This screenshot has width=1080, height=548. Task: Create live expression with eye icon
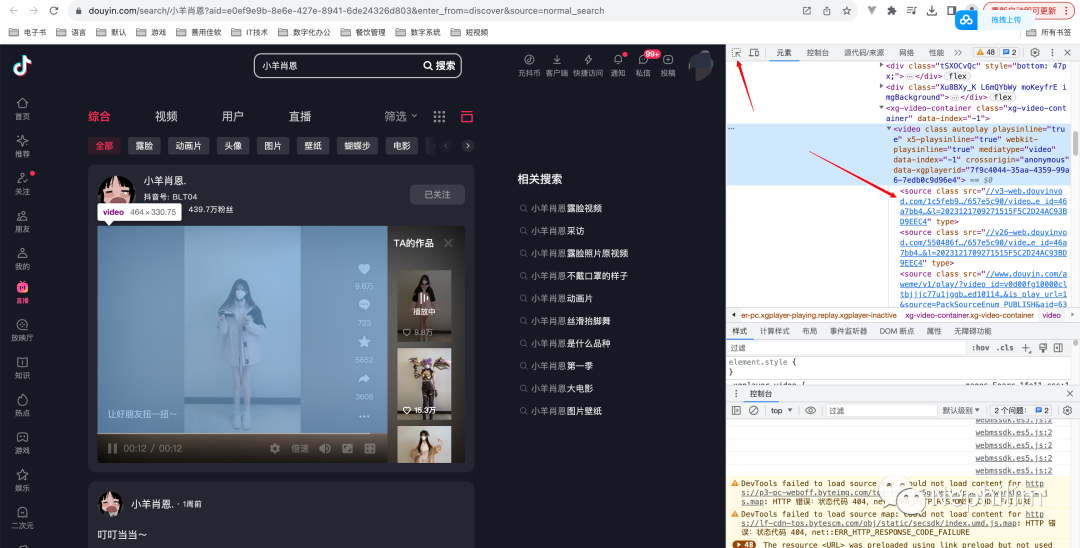[811, 410]
